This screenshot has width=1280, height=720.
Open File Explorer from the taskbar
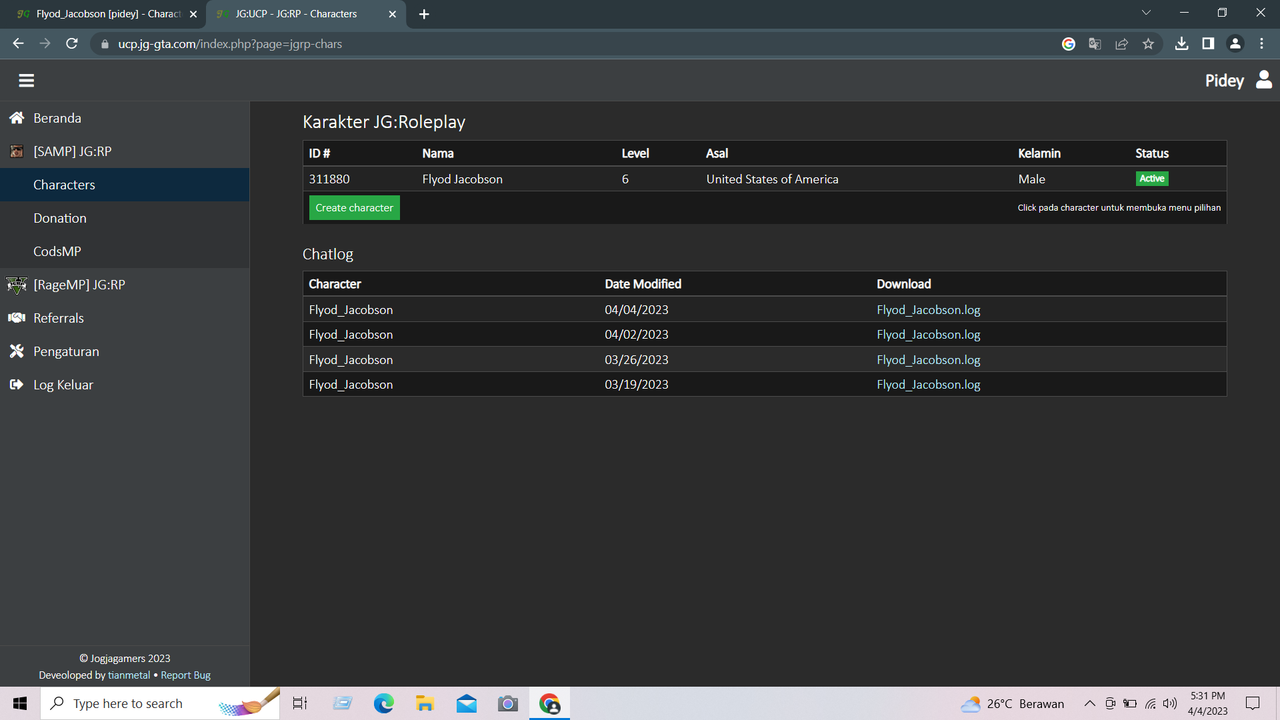click(425, 704)
